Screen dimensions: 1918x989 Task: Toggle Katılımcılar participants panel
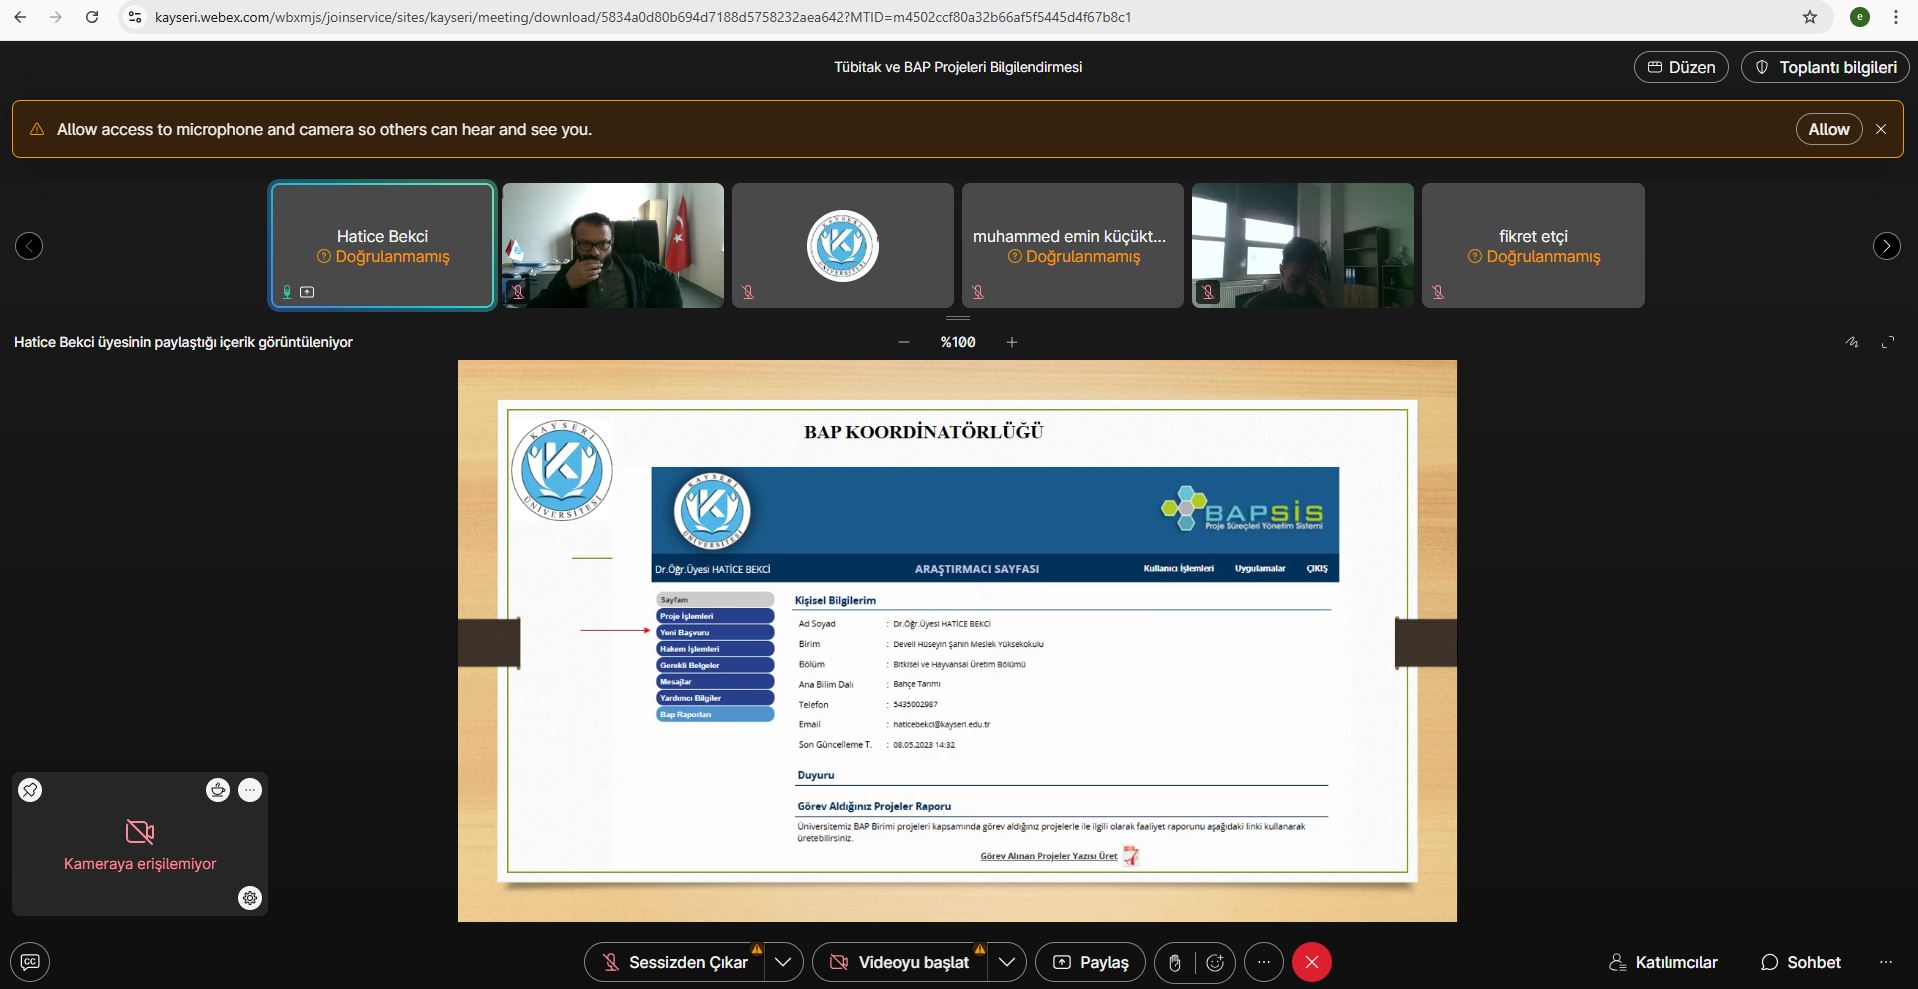1663,962
